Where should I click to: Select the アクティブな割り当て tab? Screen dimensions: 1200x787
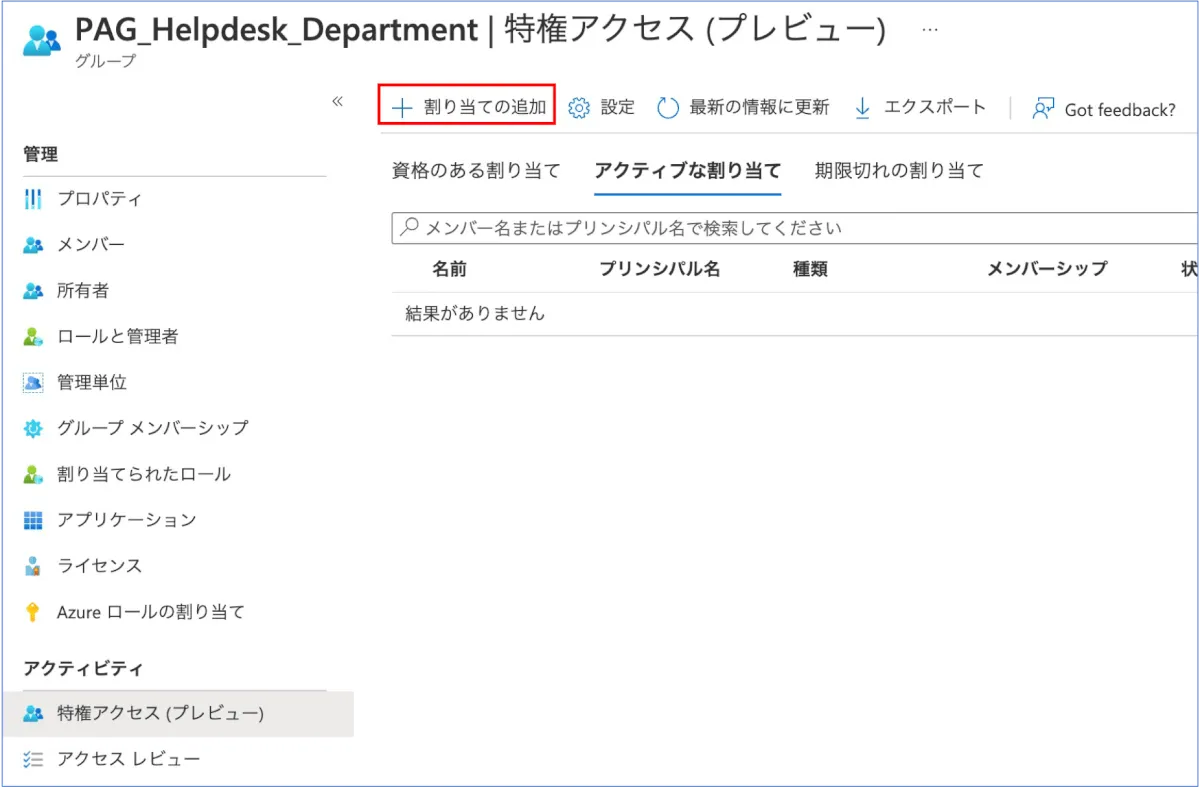687,170
